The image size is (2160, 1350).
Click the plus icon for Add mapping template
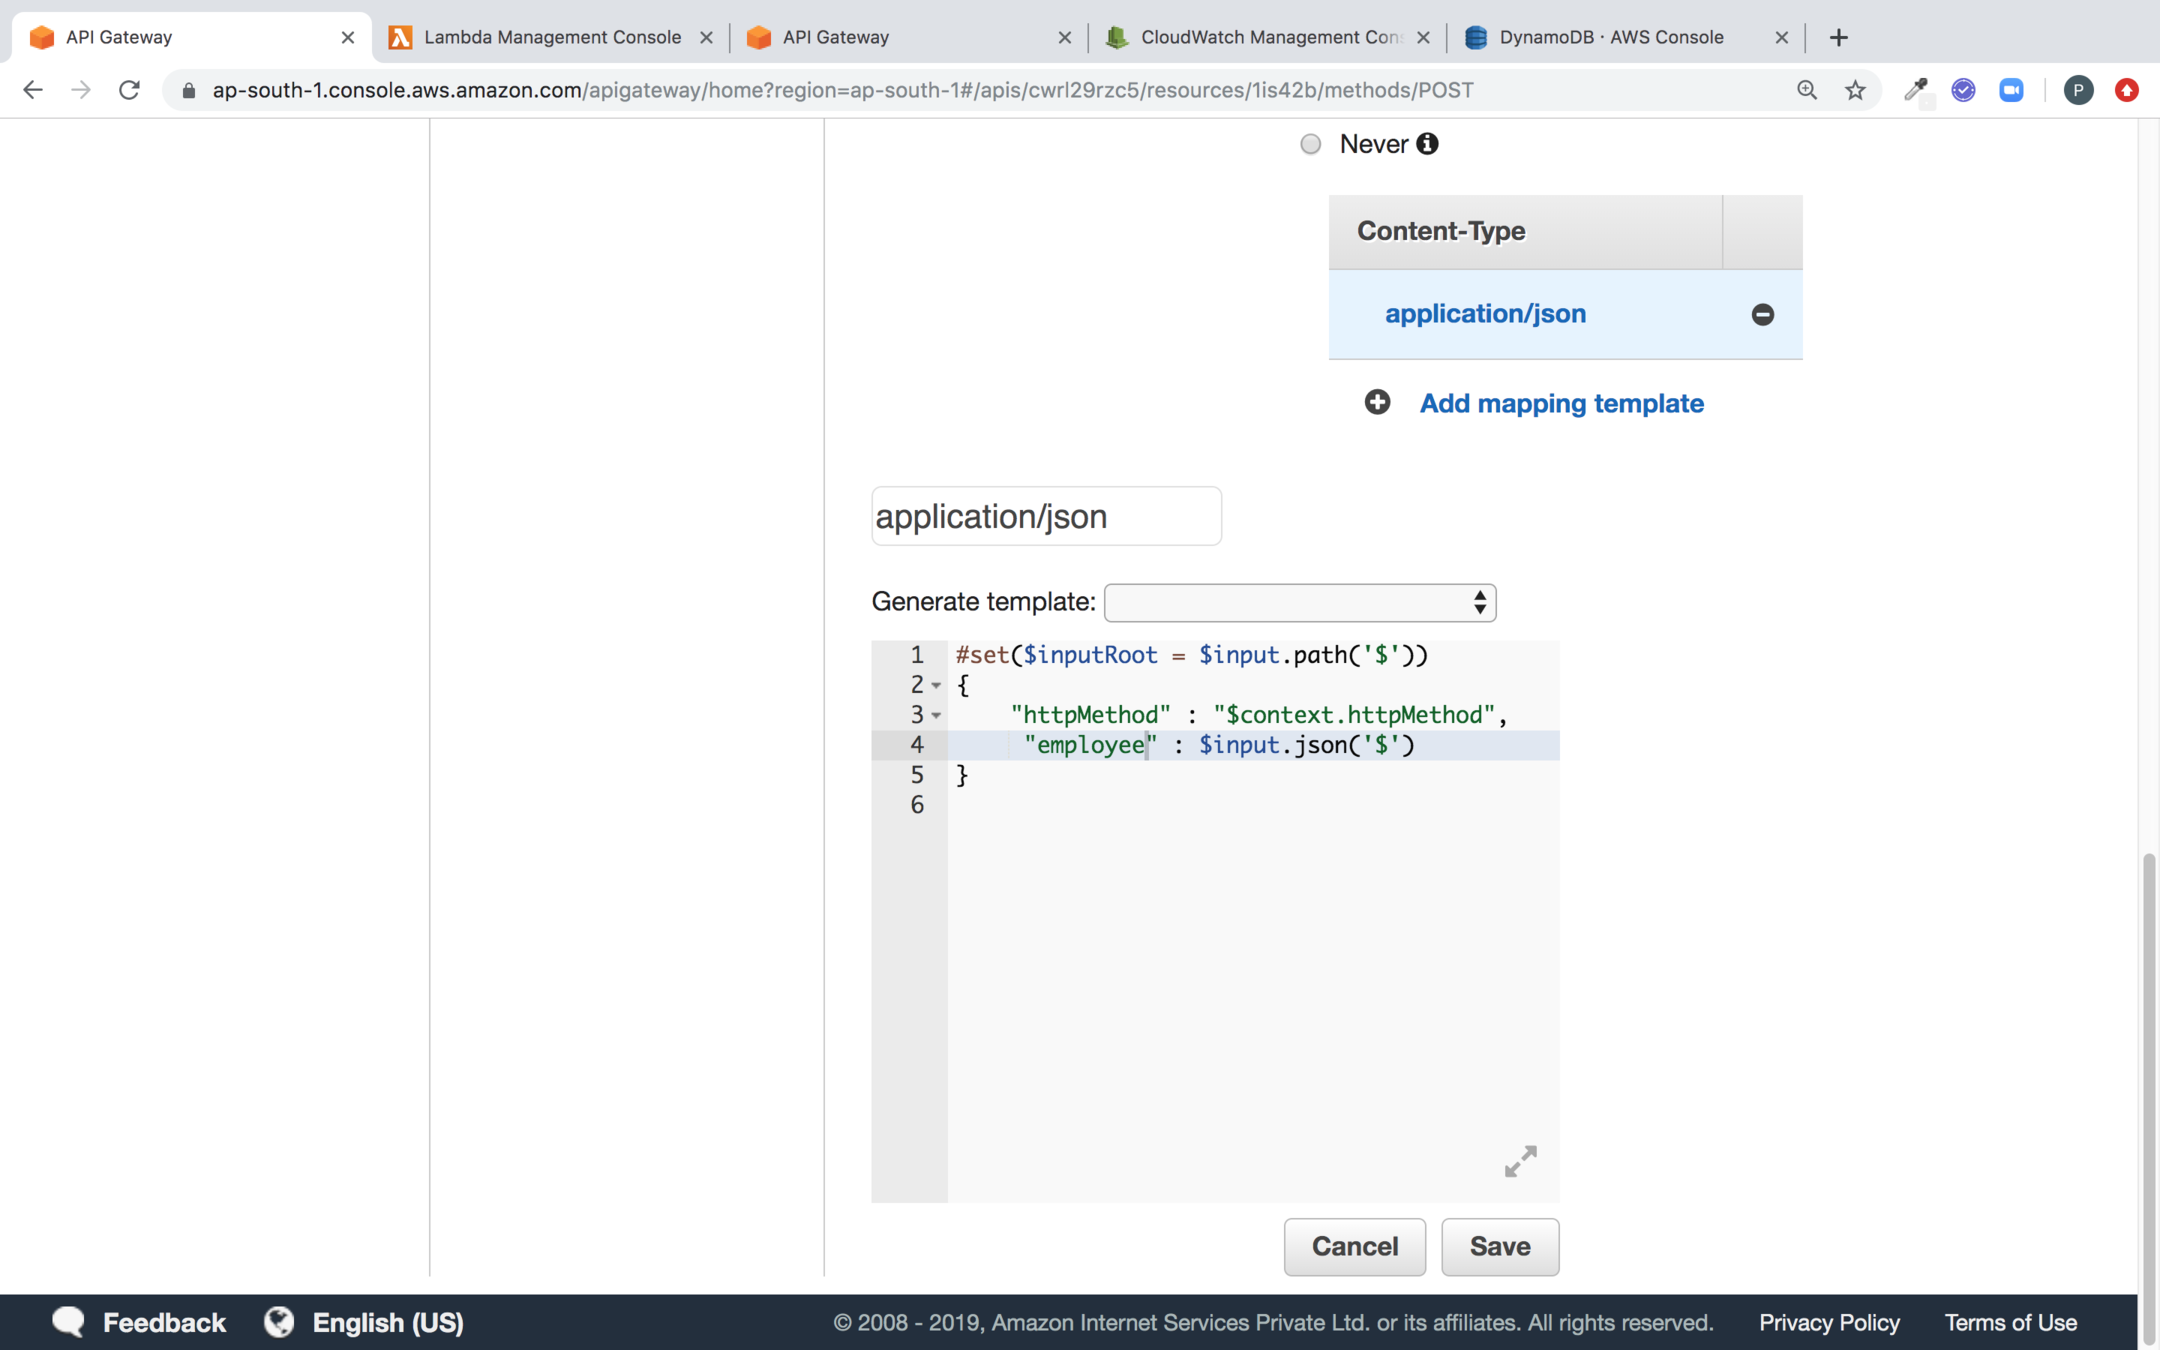tap(1377, 402)
